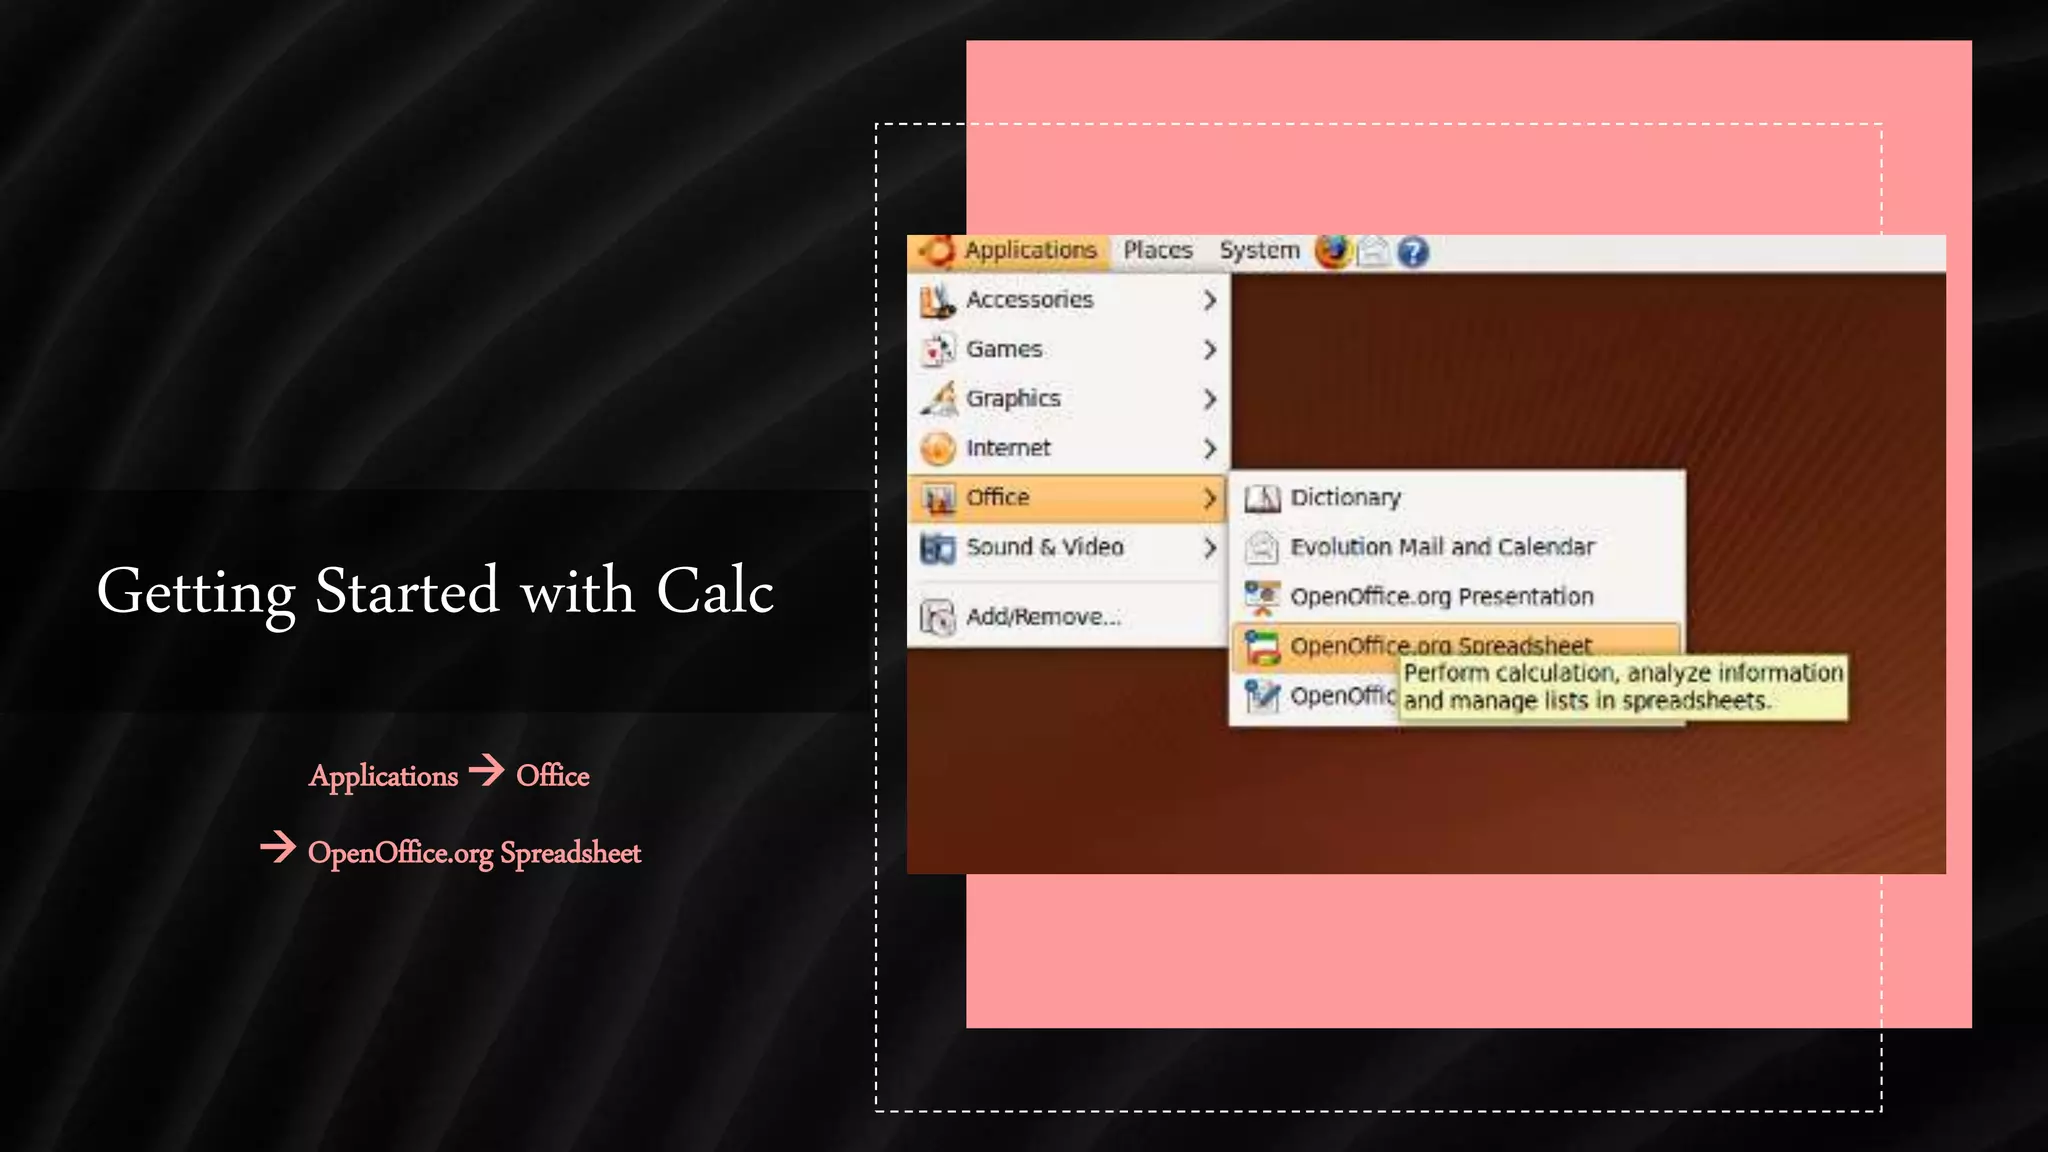Screen dimensions: 2048x1152
Task: Click the Games cards icon
Action: tap(937, 350)
